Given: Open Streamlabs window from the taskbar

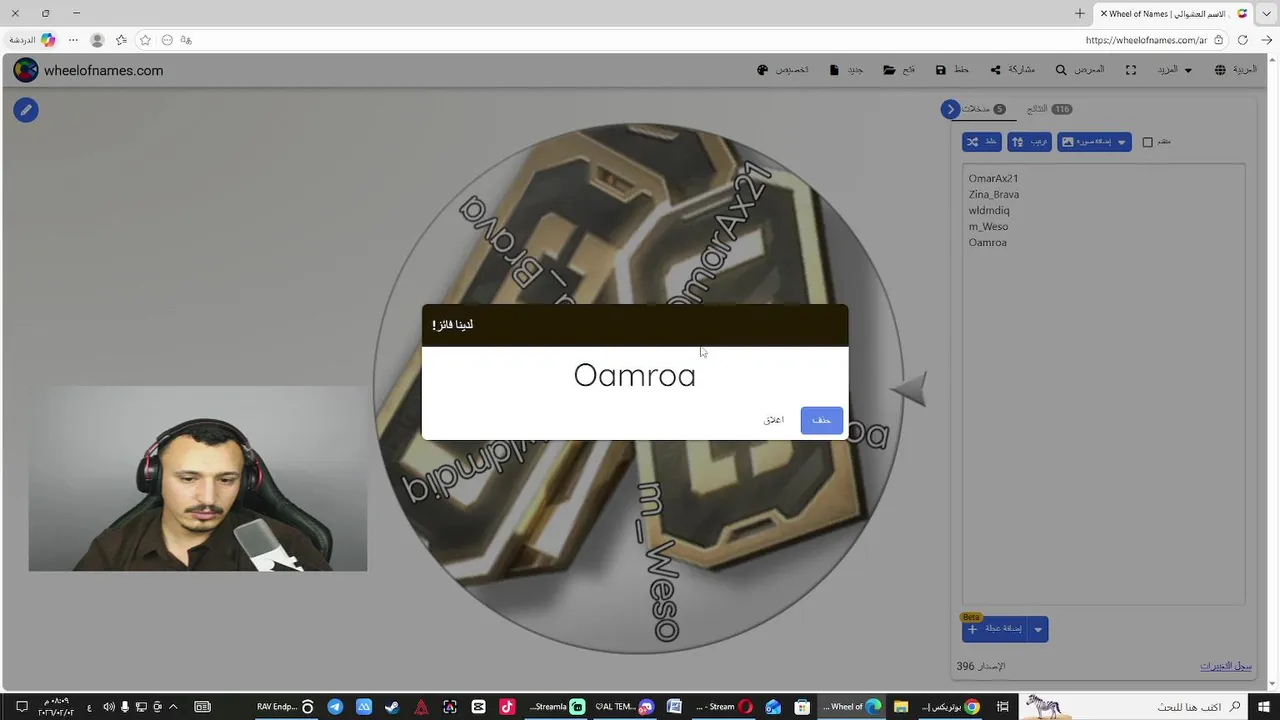Looking at the screenshot, I should click(557, 707).
